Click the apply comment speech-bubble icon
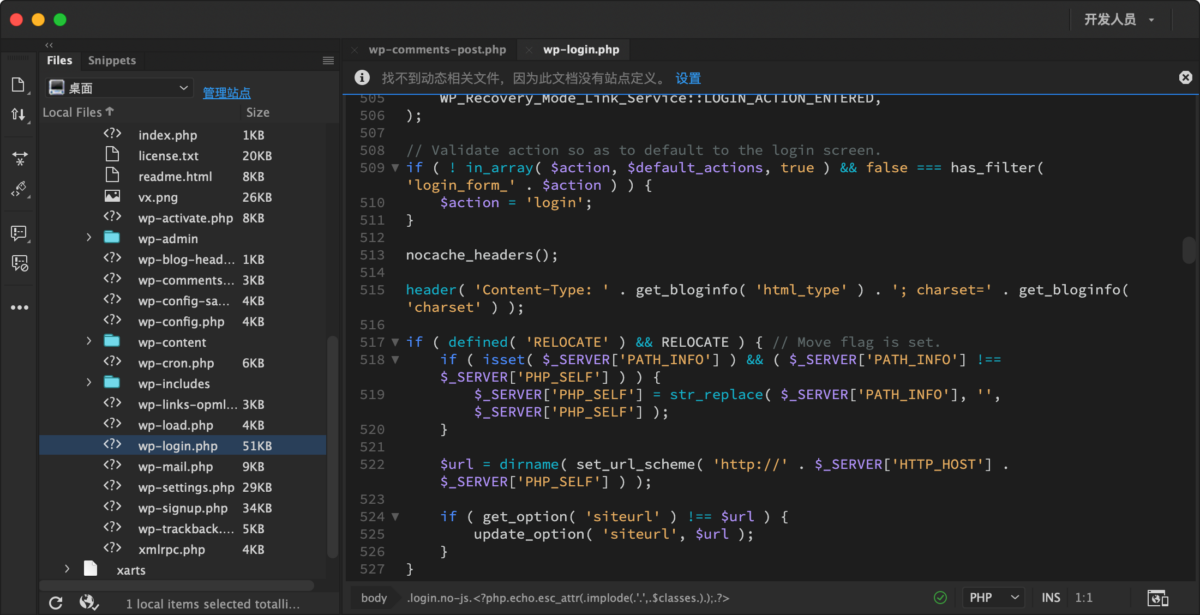The width and height of the screenshot is (1200, 615). tap(19, 233)
